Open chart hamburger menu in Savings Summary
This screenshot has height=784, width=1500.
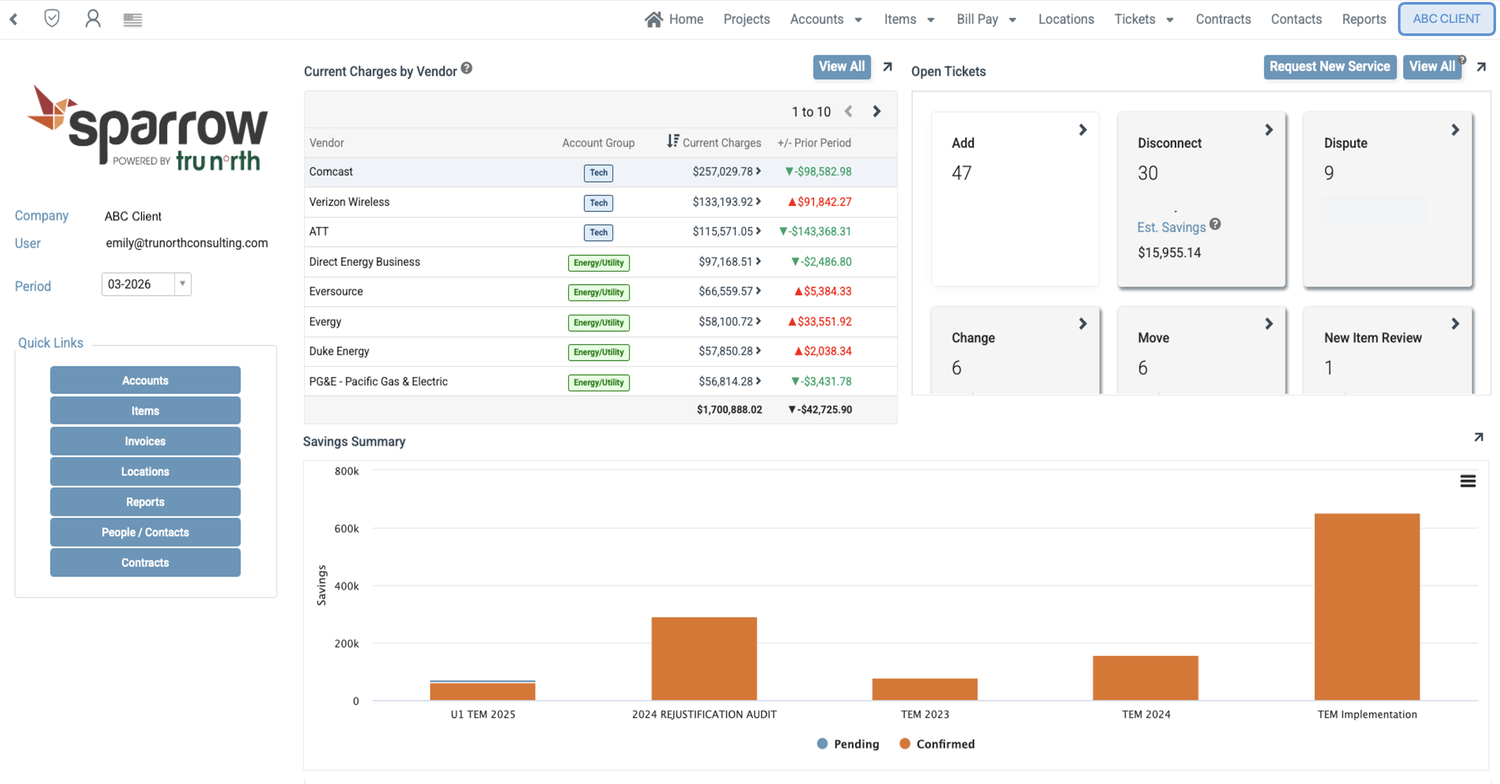[1468, 481]
